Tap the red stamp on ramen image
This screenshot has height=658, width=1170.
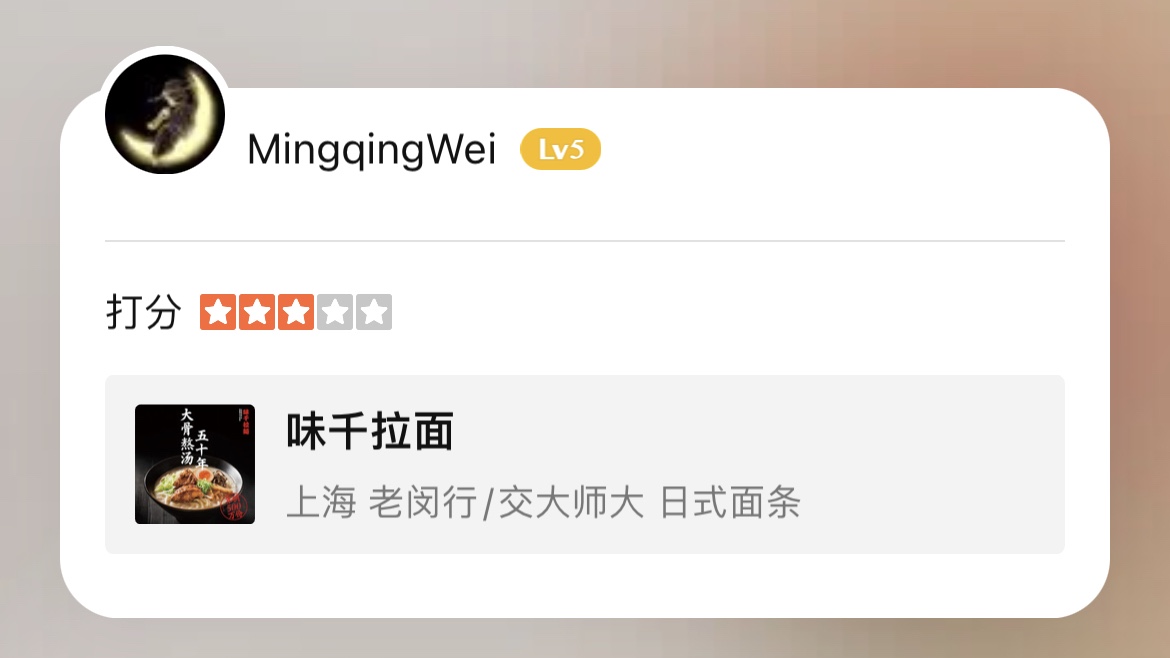(236, 506)
